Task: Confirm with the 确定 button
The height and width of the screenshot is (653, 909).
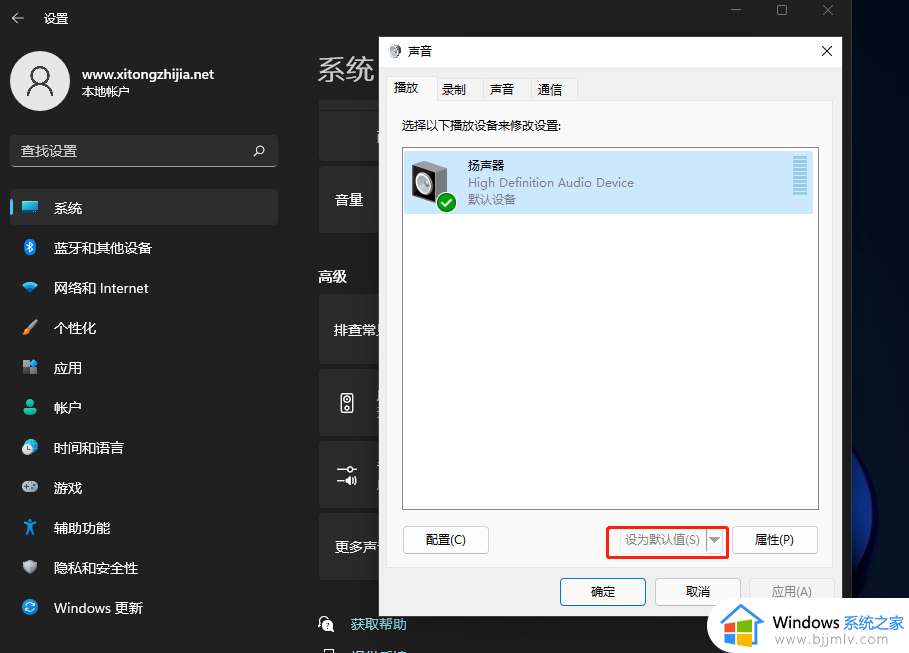Action: [603, 592]
